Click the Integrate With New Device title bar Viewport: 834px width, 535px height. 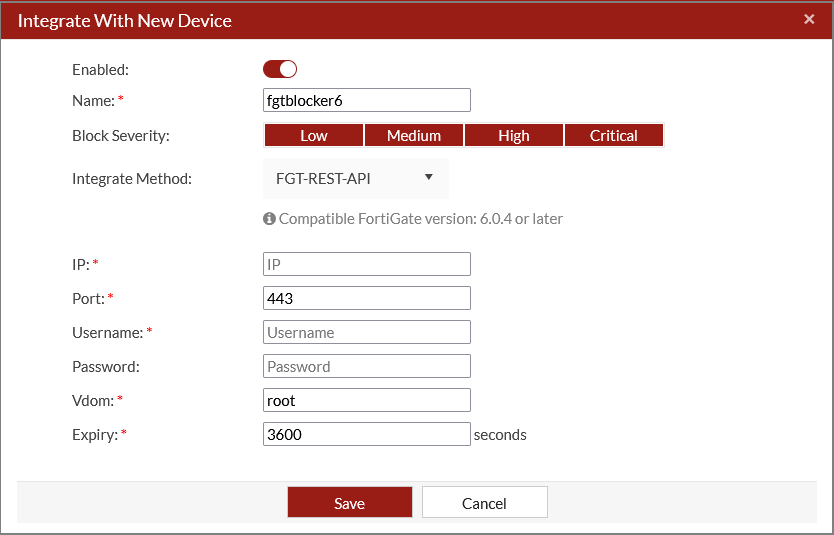tap(400, 20)
